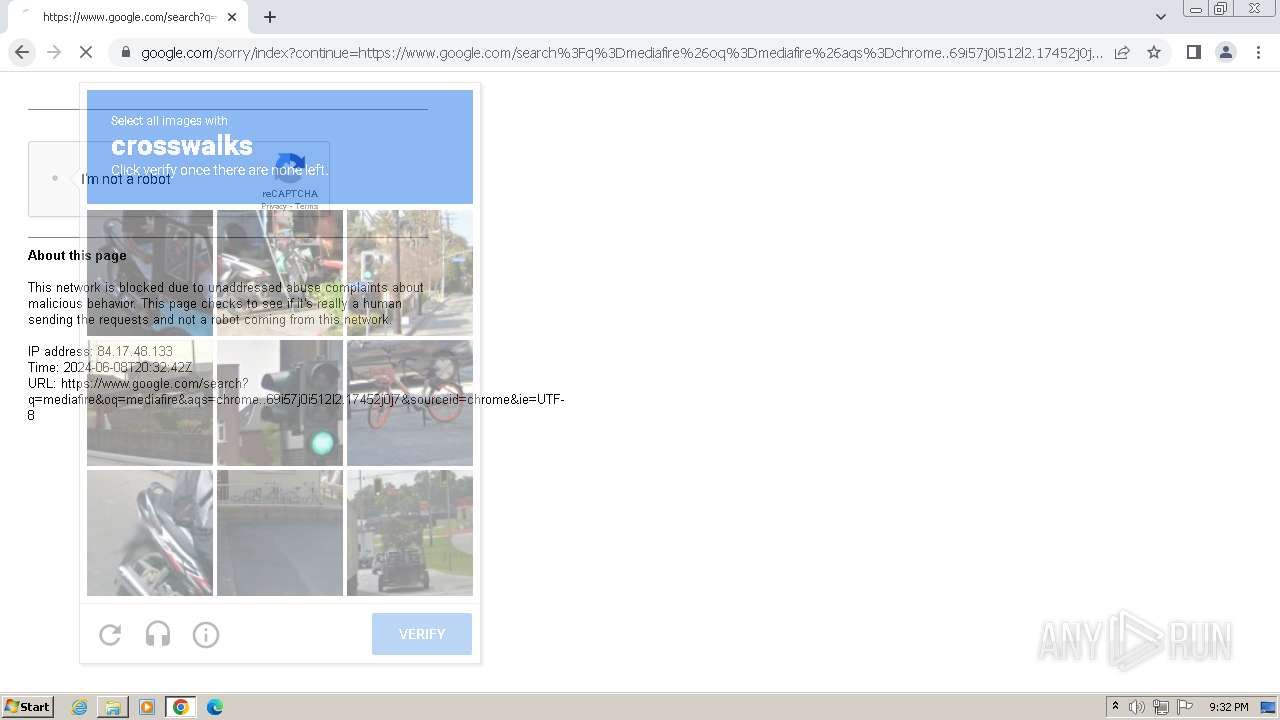This screenshot has height=720, width=1280.
Task: Open the reCAPTCHA Privacy link
Action: click(274, 207)
